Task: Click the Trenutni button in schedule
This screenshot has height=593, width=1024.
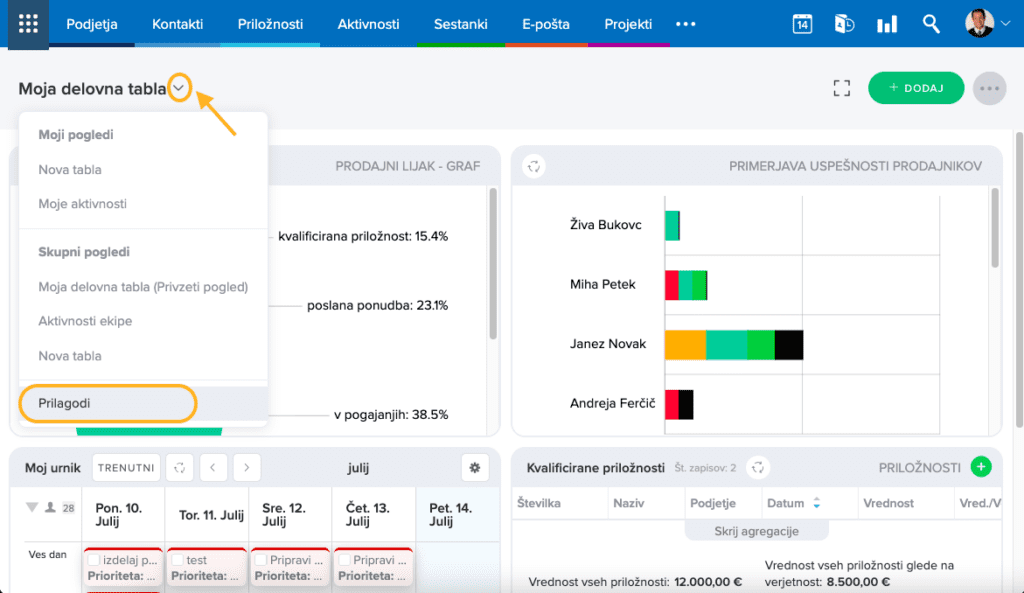Action: (126, 467)
